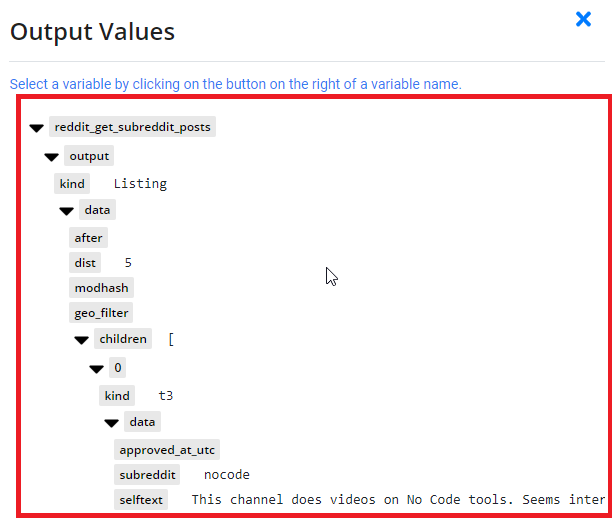Select the geo_filter variable
This screenshot has width=612, height=523.
pos(101,313)
